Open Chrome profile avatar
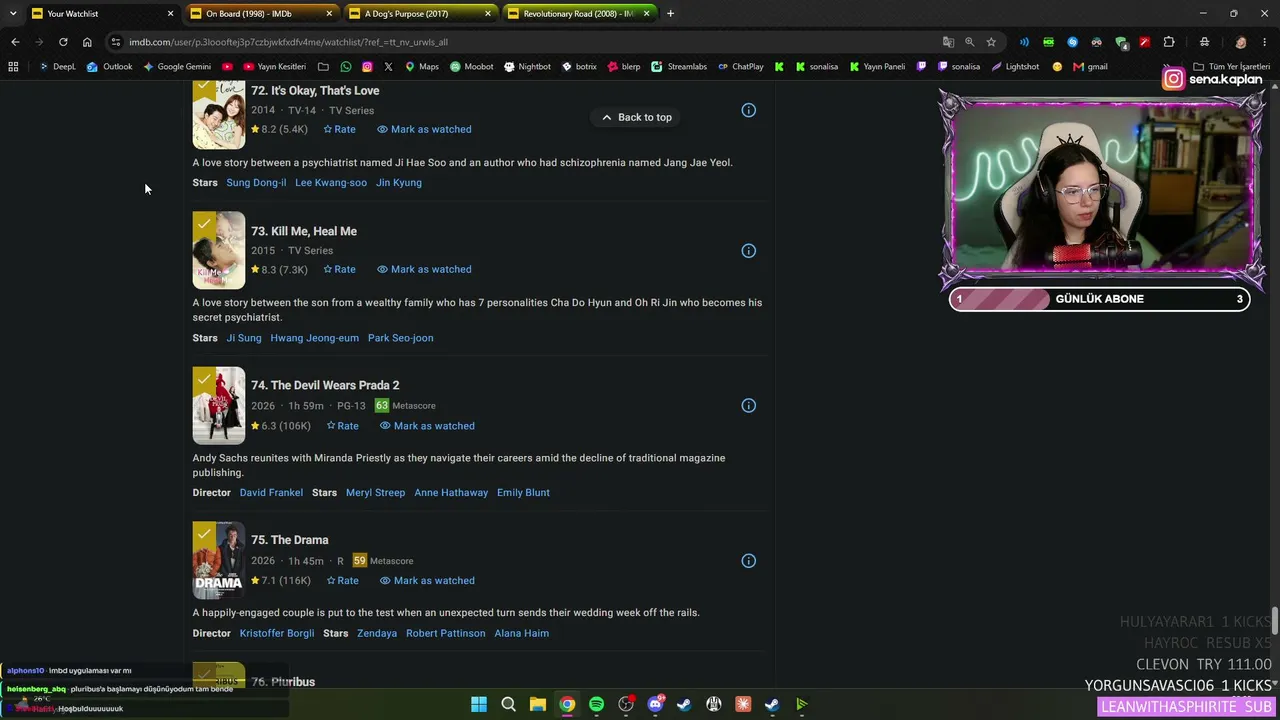 (x=1240, y=42)
